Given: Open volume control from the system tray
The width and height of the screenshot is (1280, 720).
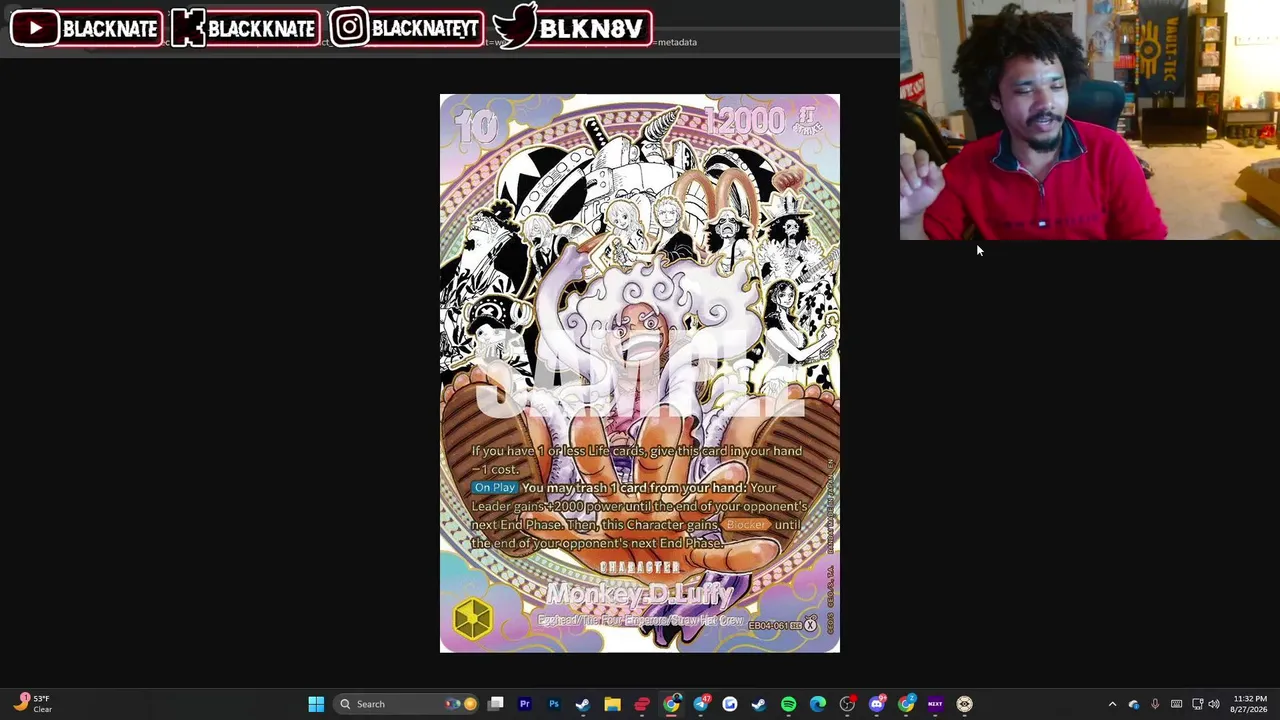Looking at the screenshot, I should (1216, 704).
